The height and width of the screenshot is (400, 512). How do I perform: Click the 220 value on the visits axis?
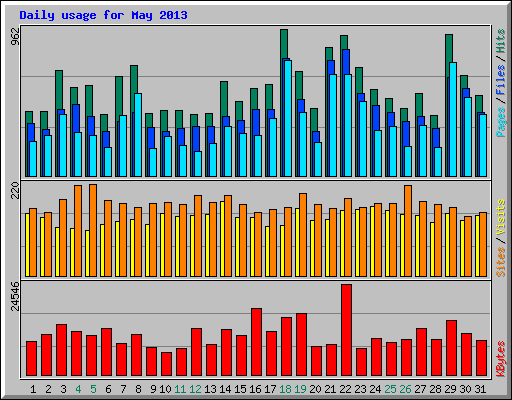point(15,190)
